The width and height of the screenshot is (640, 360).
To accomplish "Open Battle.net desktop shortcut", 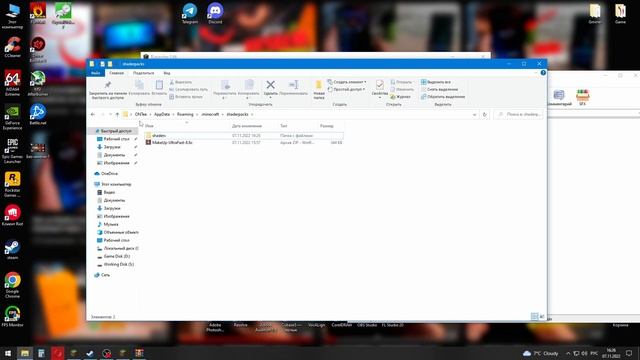I will (38, 114).
